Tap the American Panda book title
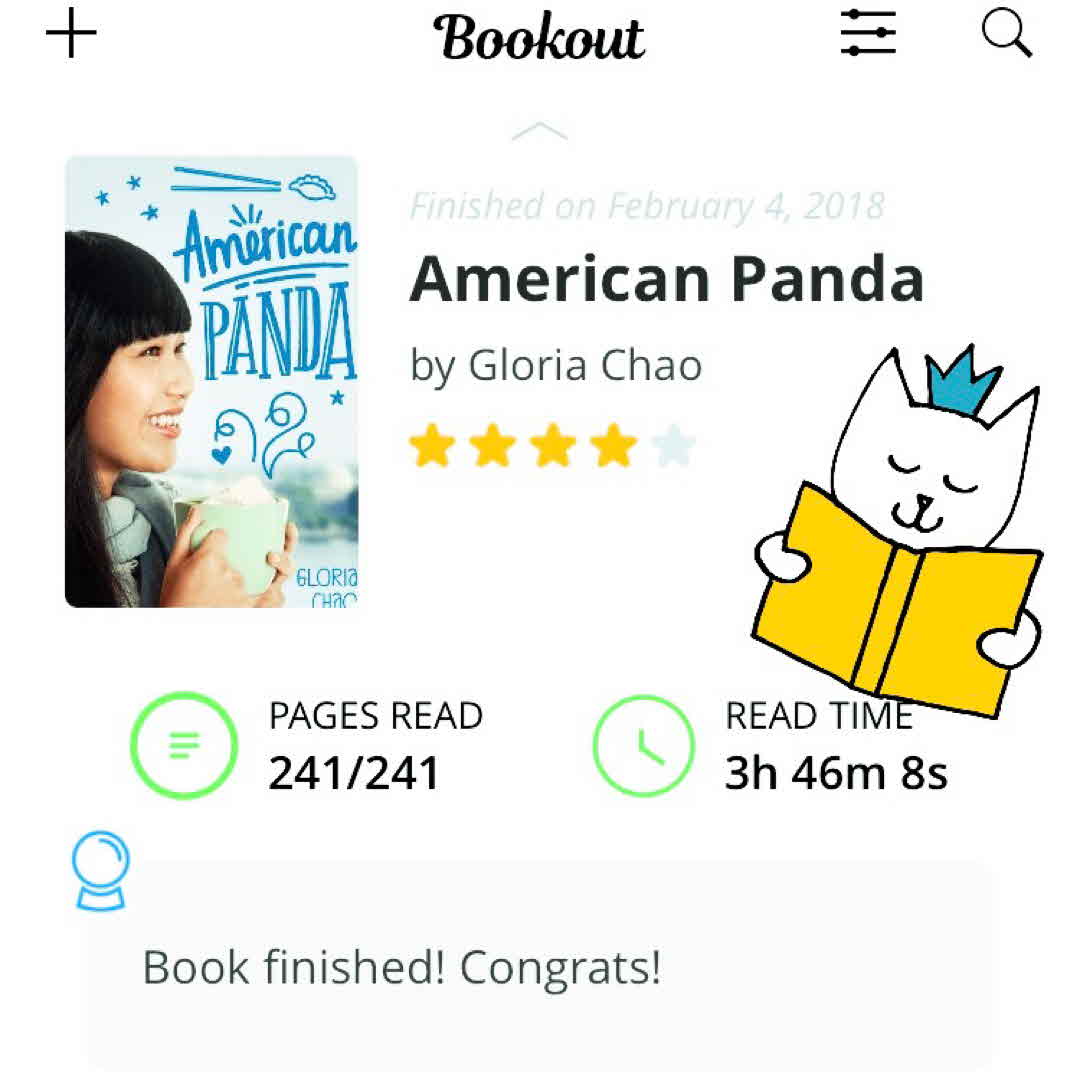 [x=666, y=279]
